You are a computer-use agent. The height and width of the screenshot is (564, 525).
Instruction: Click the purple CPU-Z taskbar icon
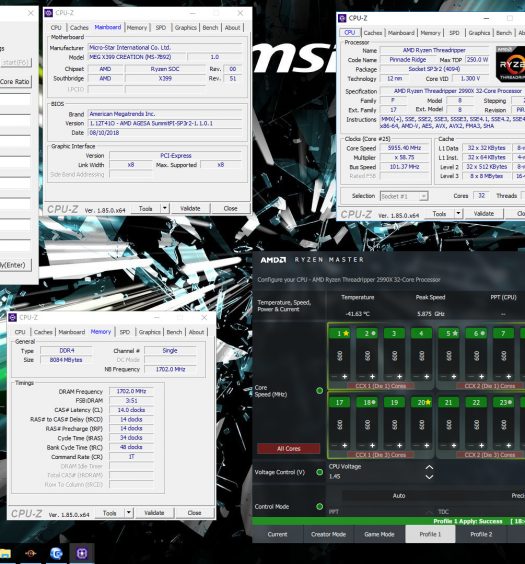(x=82, y=553)
